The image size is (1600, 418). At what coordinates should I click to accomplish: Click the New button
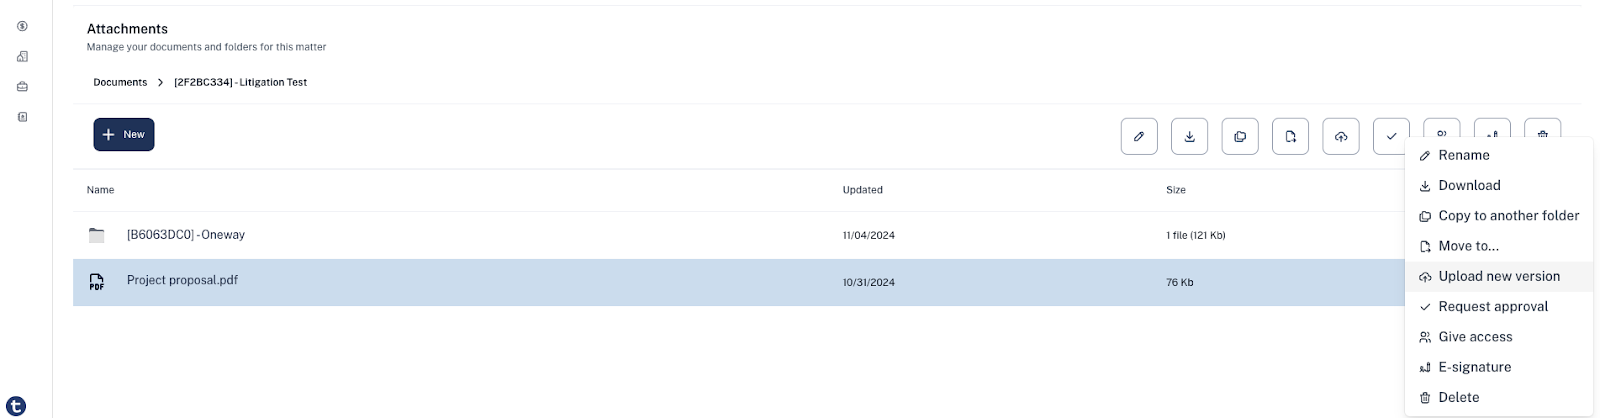point(124,134)
